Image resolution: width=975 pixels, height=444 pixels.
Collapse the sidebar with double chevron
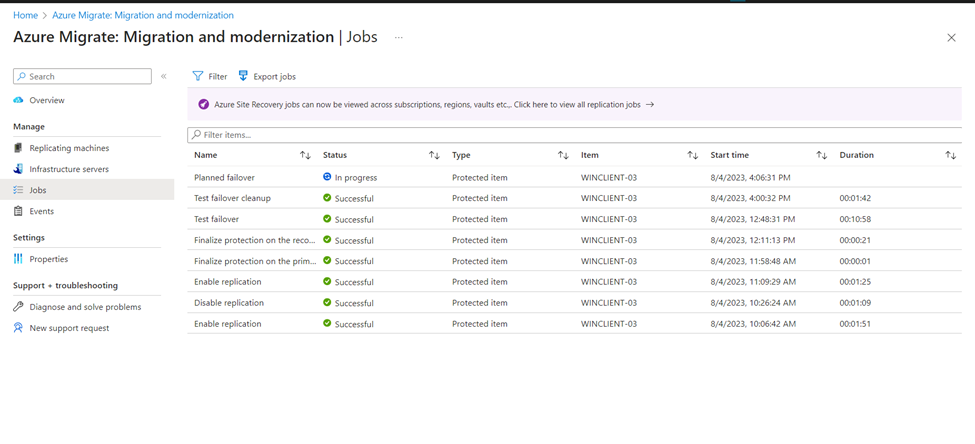[x=164, y=76]
